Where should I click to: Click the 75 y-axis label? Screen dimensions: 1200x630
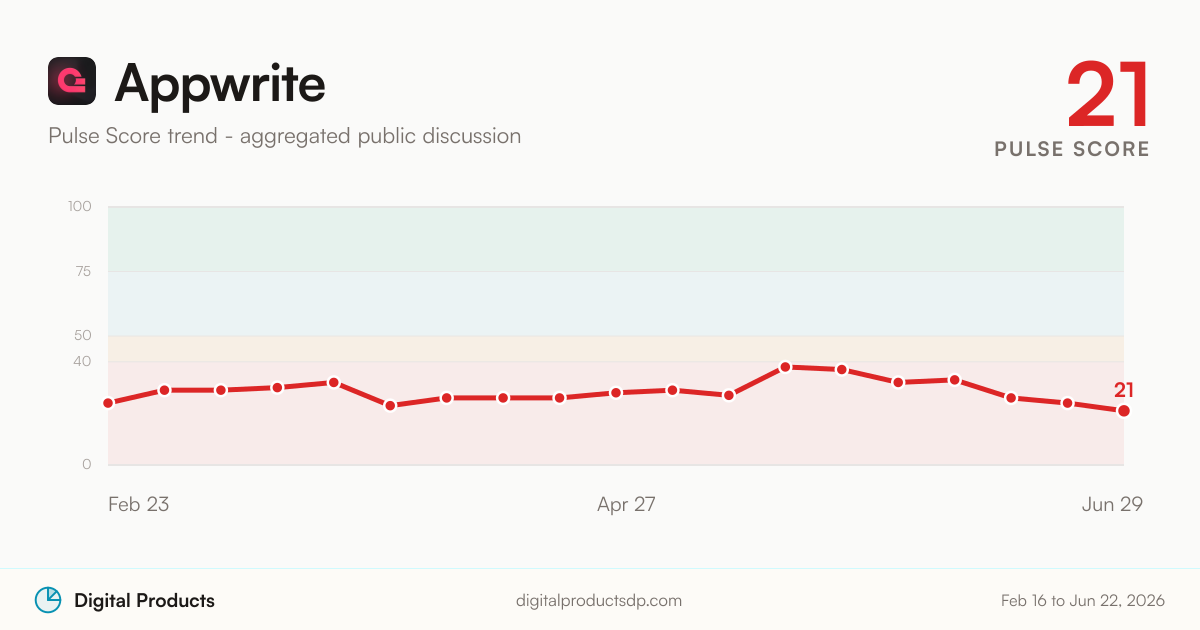(x=83, y=271)
